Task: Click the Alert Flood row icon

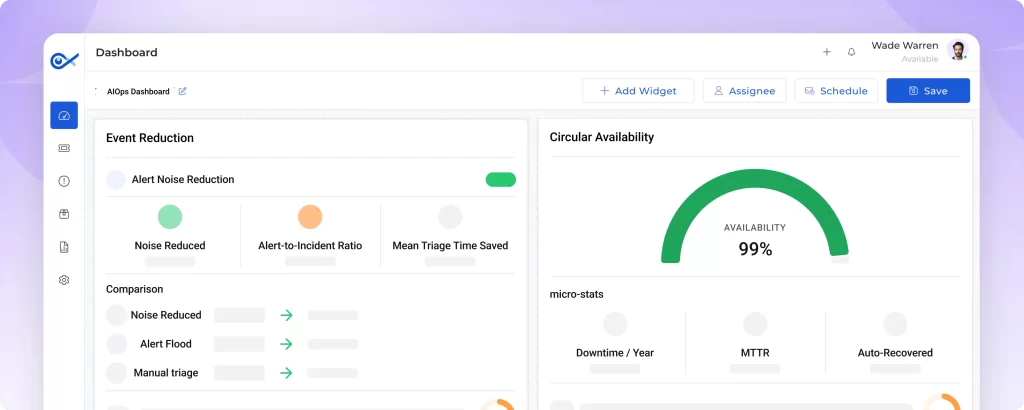Action: pos(116,344)
